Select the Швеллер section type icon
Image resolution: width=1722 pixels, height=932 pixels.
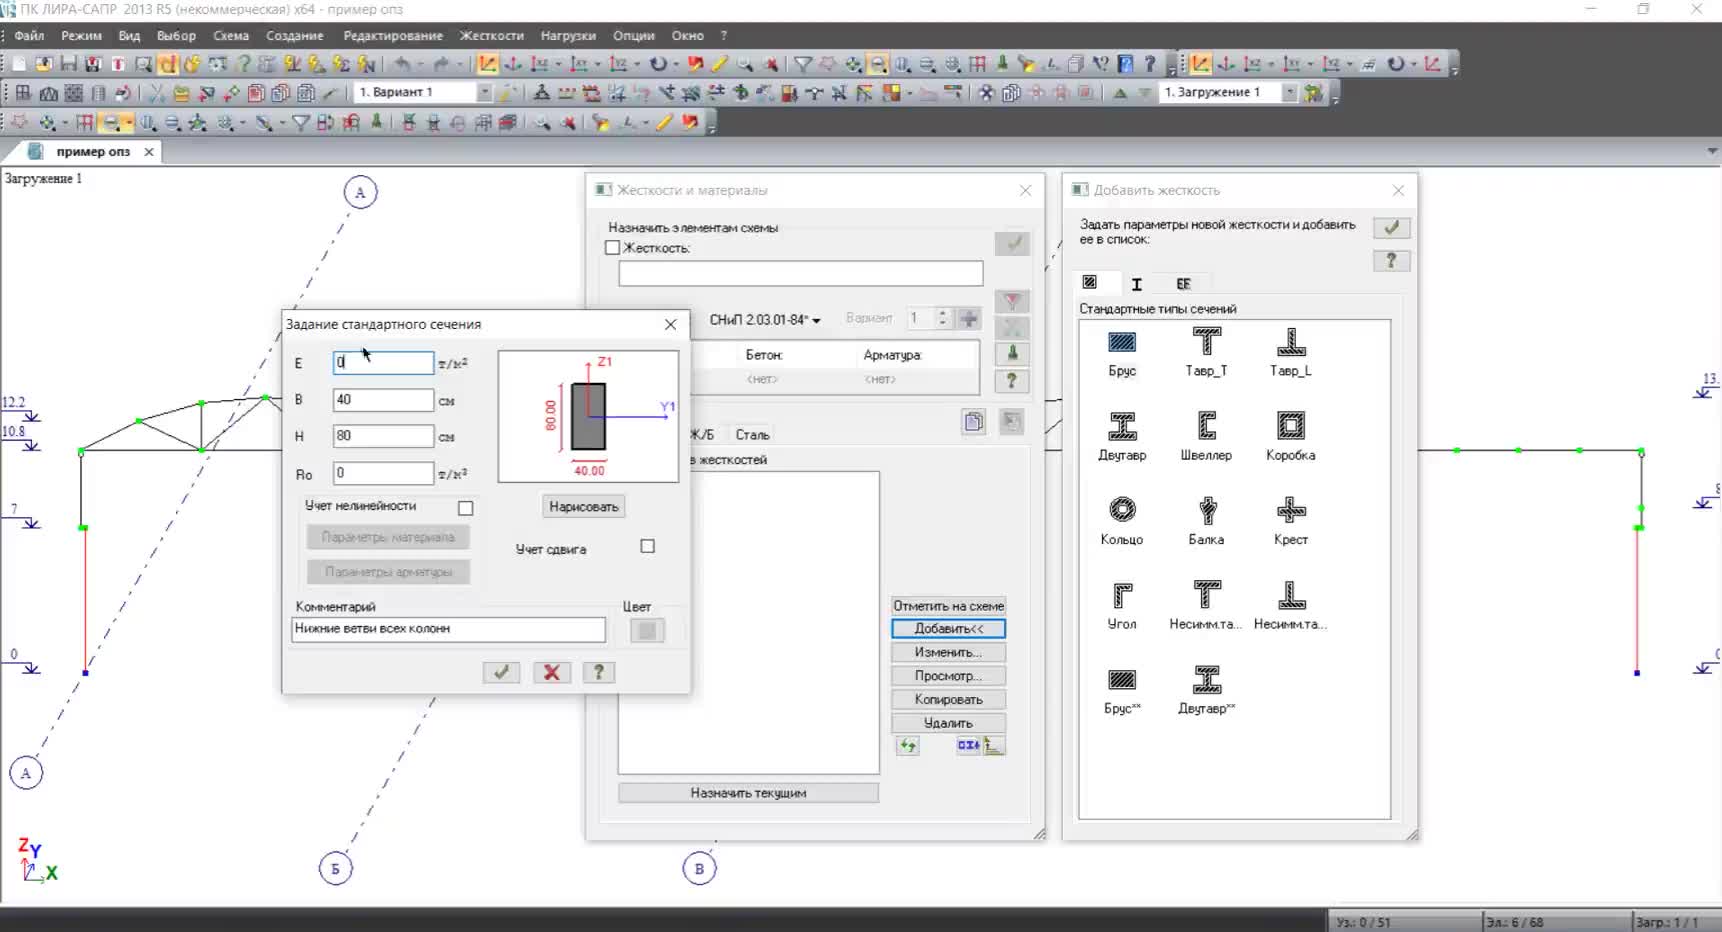point(1206,426)
